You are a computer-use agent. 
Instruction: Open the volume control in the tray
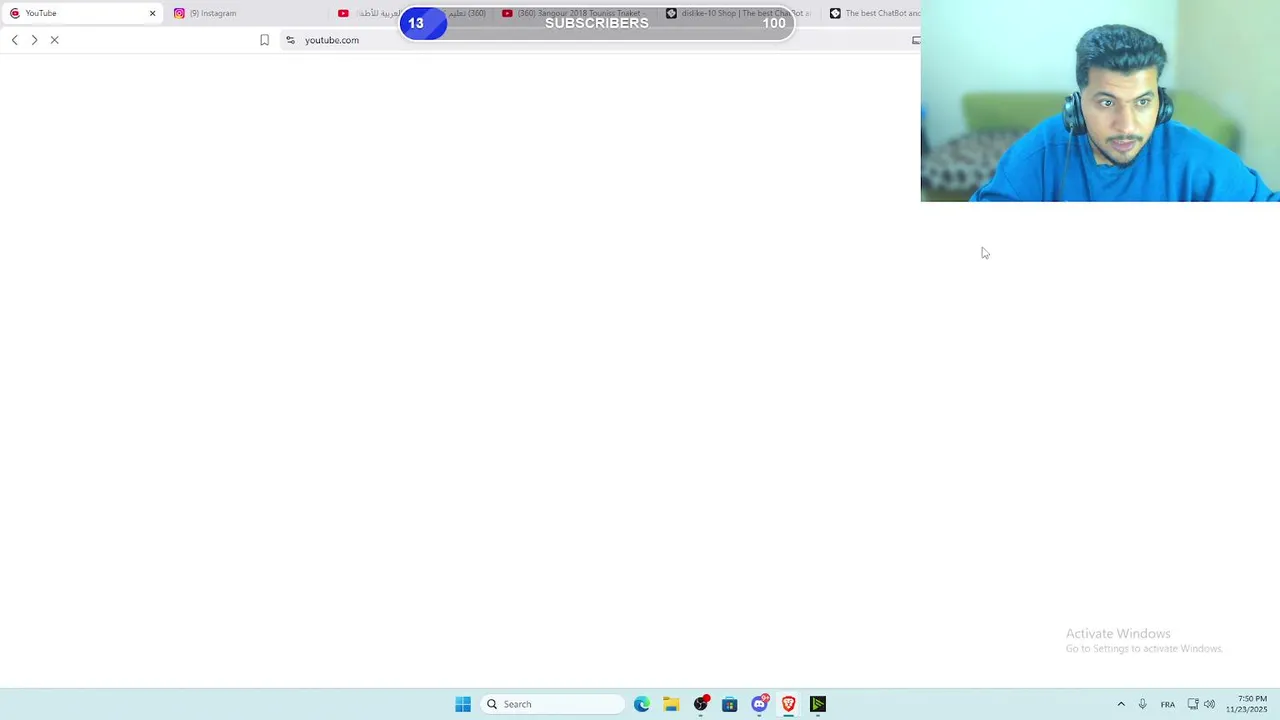(x=1210, y=704)
